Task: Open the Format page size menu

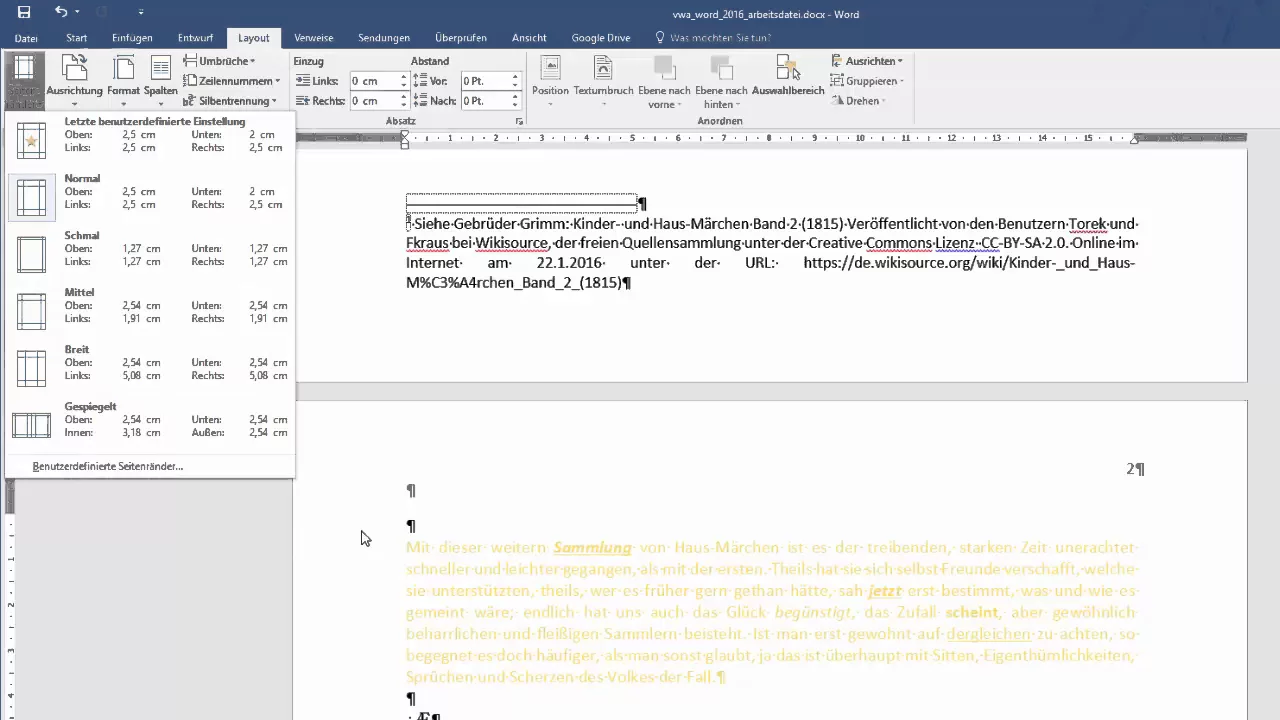Action: pos(124,81)
